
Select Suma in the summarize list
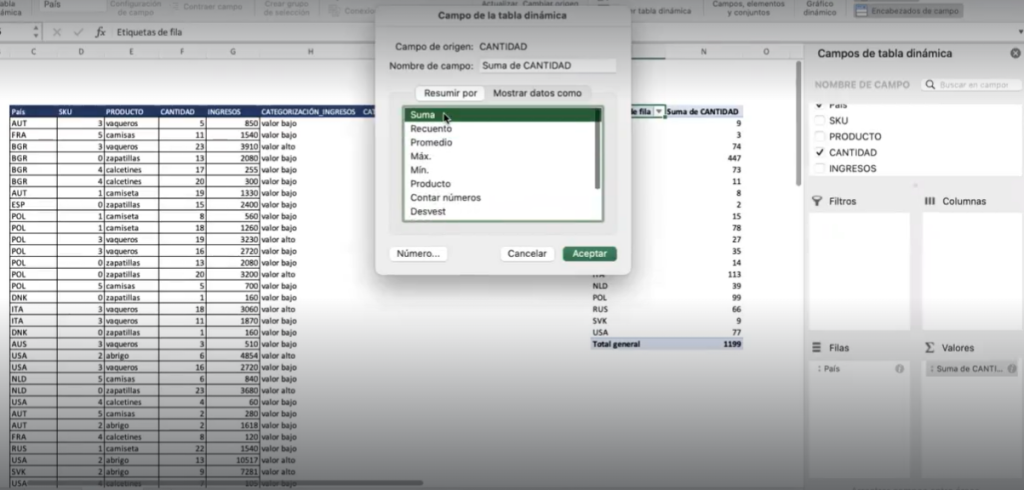click(500, 115)
